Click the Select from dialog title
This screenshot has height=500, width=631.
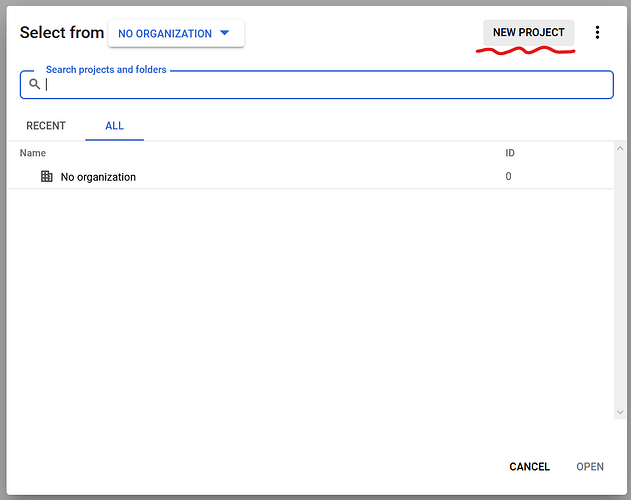62,33
